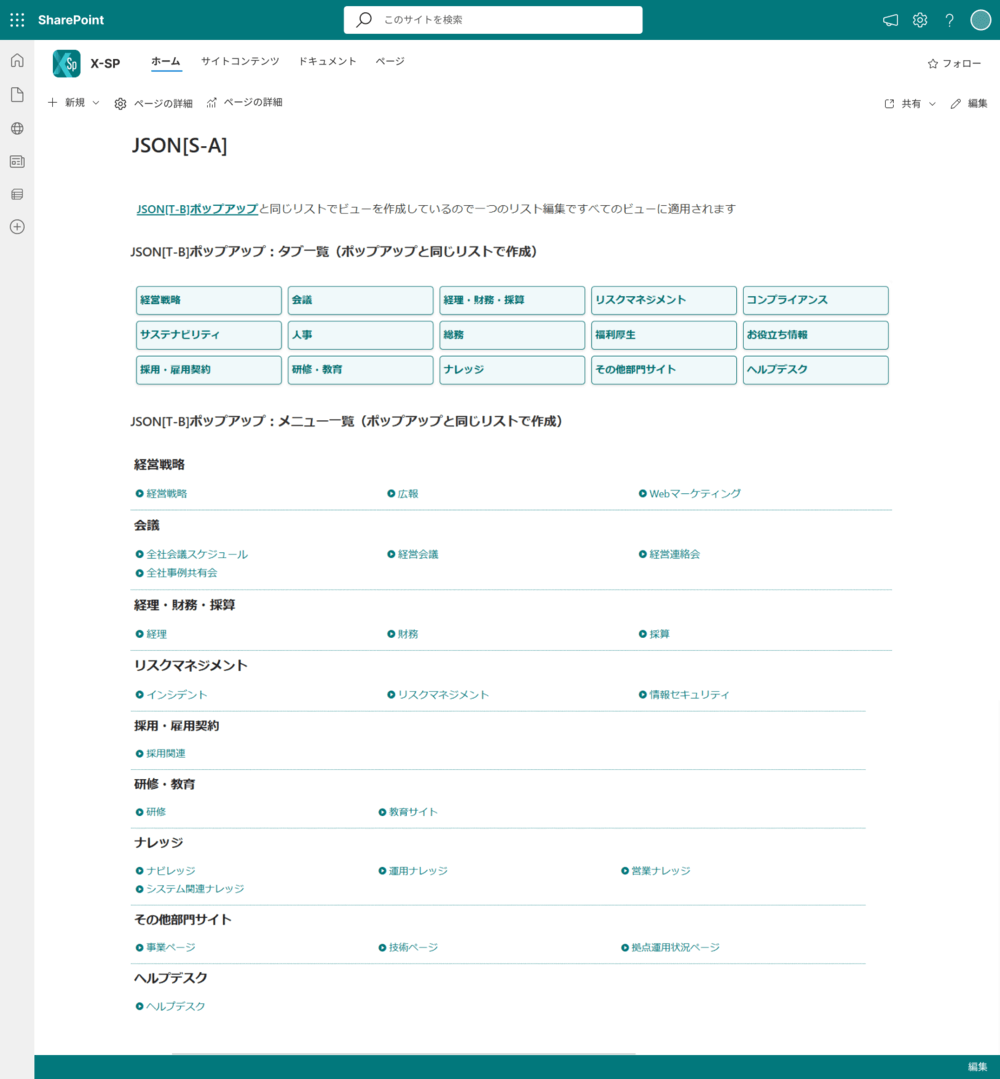Click the share icon next to 共有

[889, 103]
